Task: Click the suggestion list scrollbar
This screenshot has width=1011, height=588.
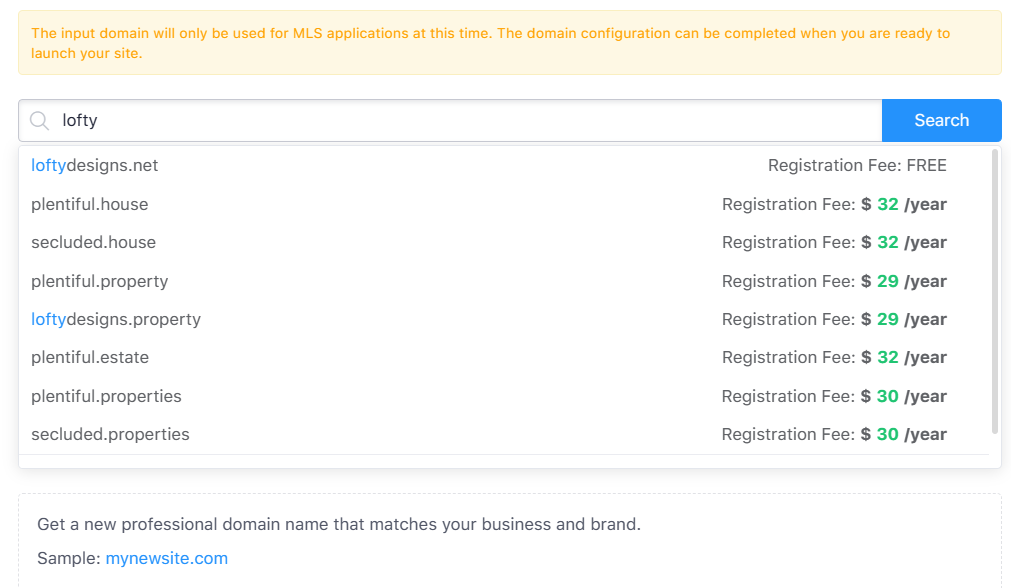Action: 994,291
